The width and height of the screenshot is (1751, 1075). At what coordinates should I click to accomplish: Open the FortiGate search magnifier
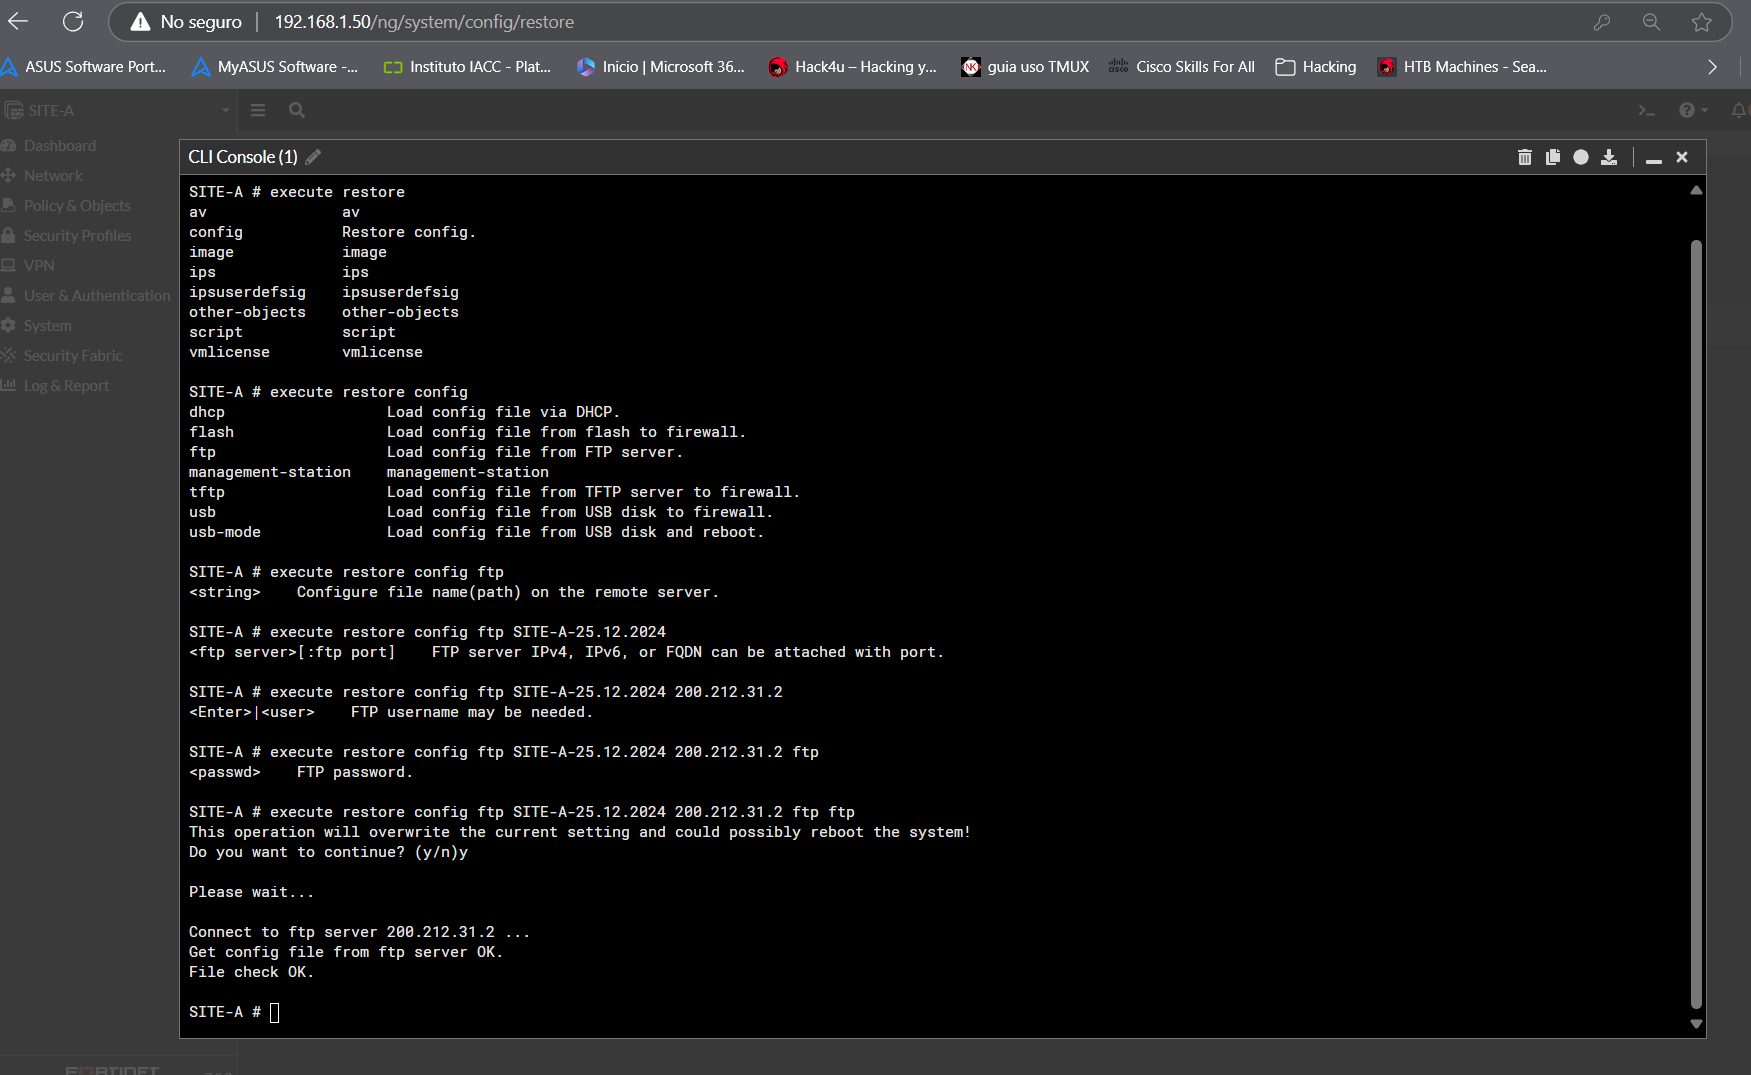click(x=297, y=110)
